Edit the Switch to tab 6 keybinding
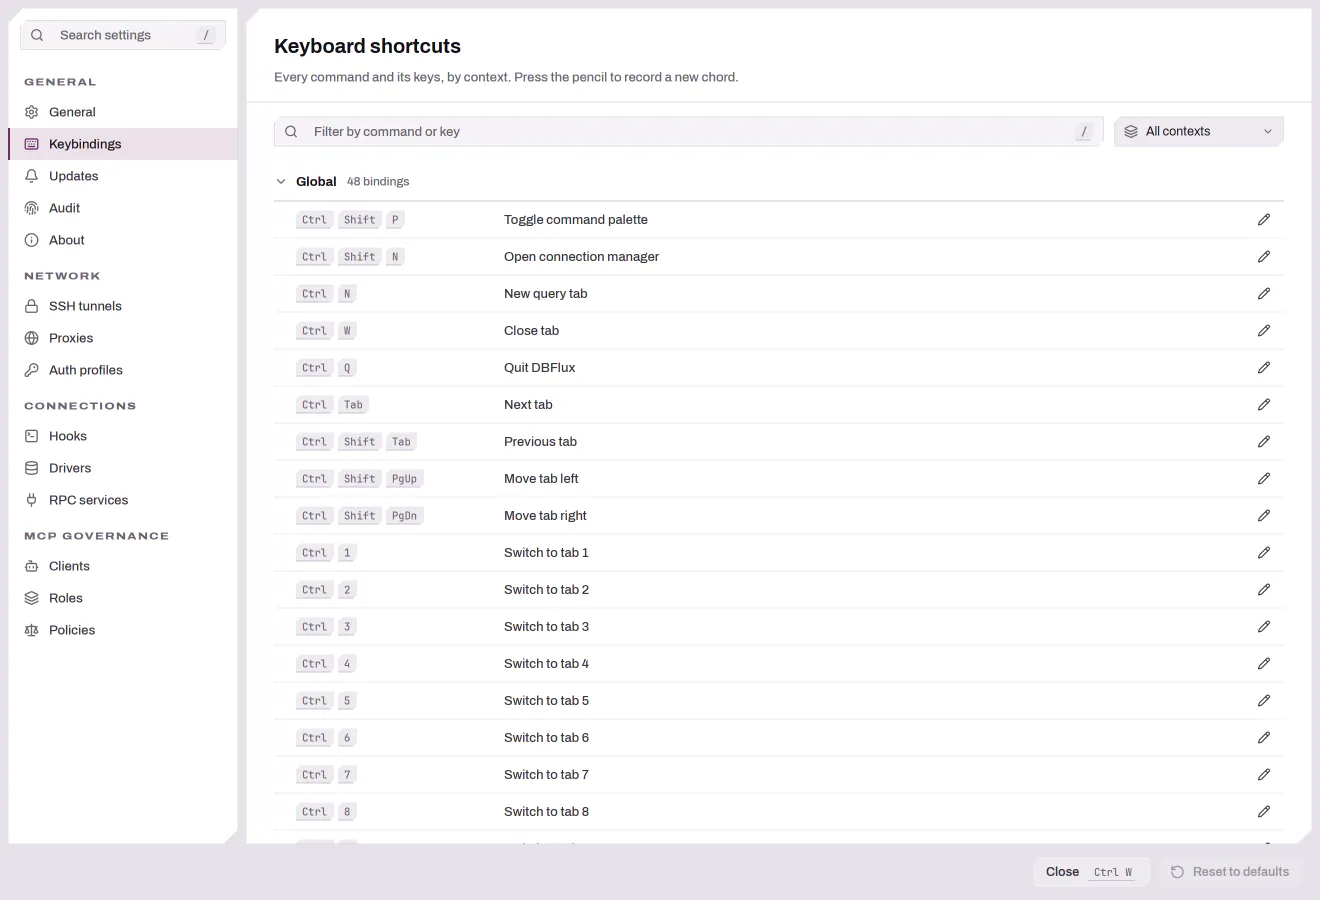This screenshot has height=900, width=1320. coord(1264,738)
